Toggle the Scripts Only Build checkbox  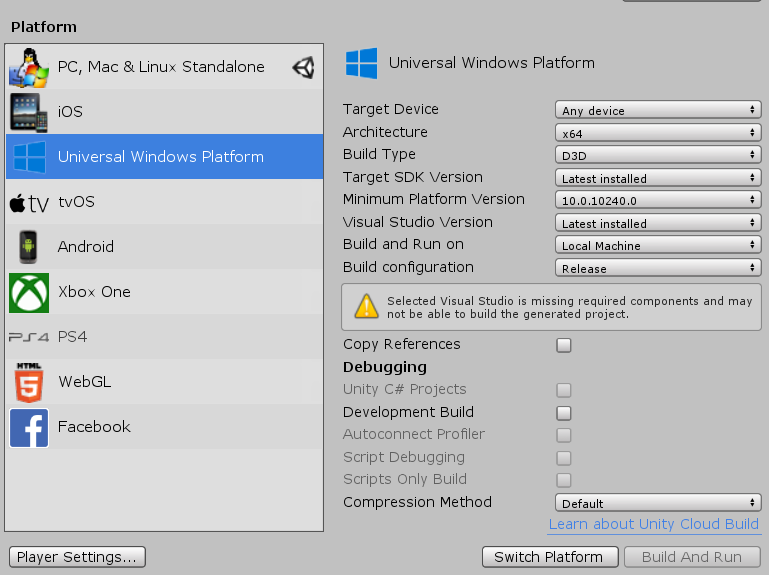(564, 480)
